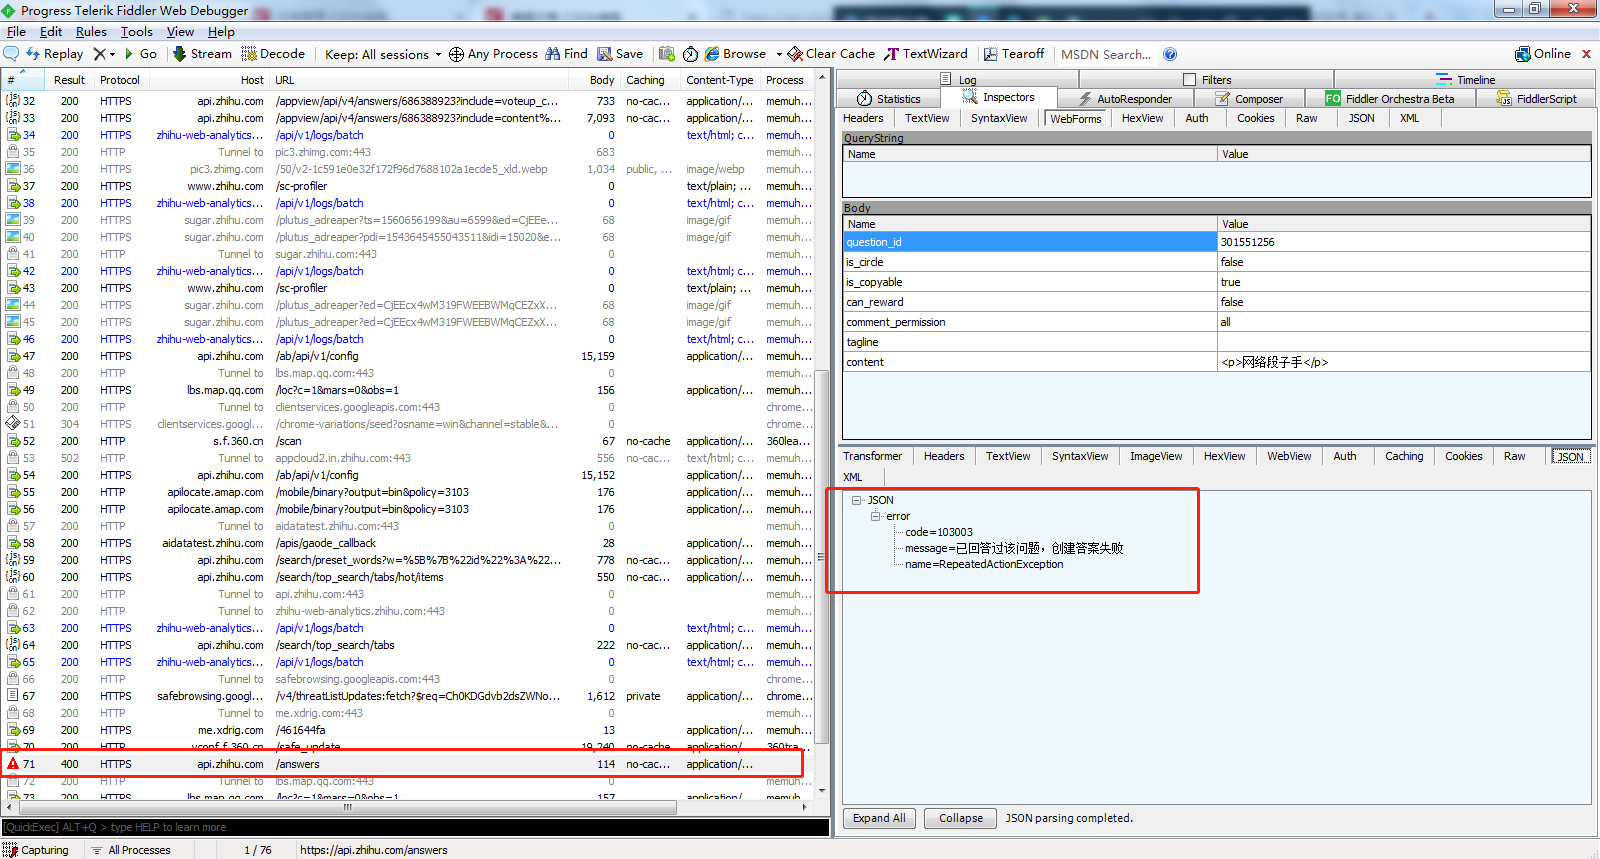Open the FiddlerScript tab
This screenshot has height=859, width=1600.
1537,98
